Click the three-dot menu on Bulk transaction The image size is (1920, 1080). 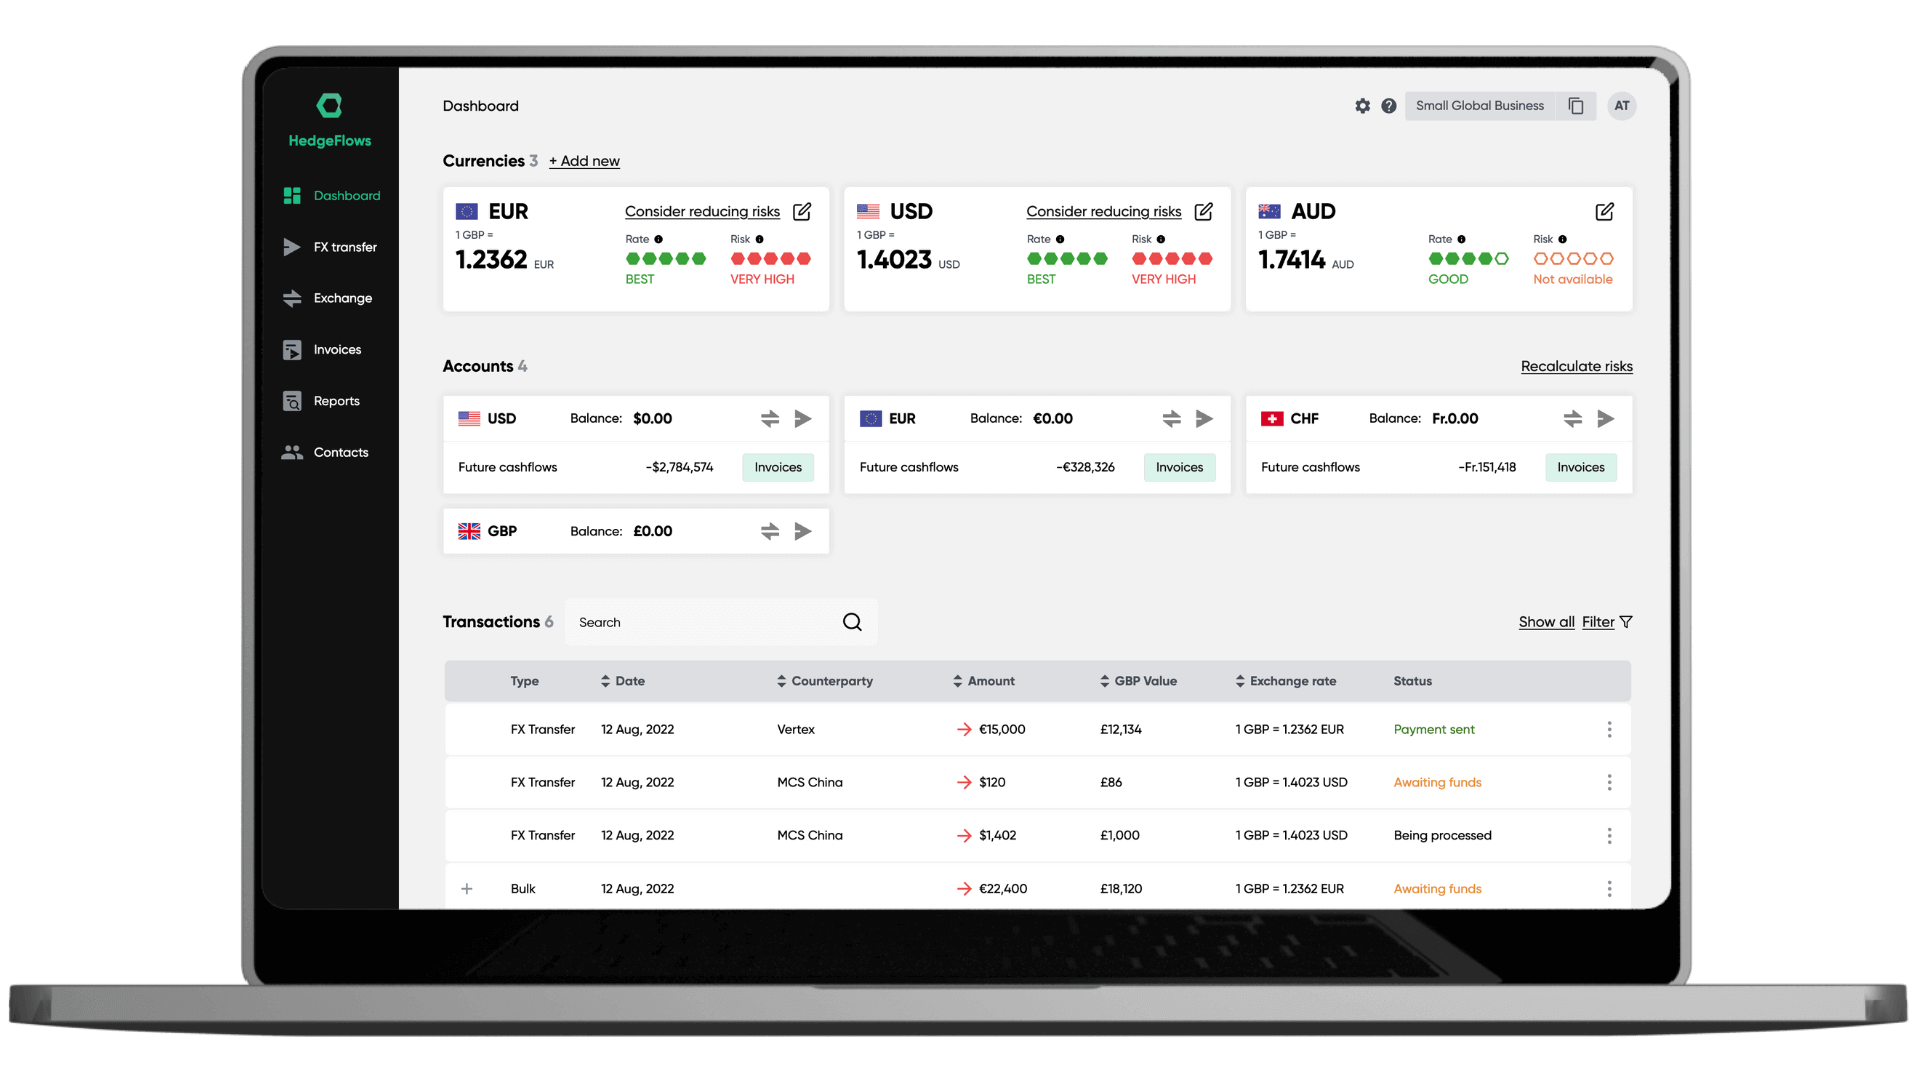1610,889
